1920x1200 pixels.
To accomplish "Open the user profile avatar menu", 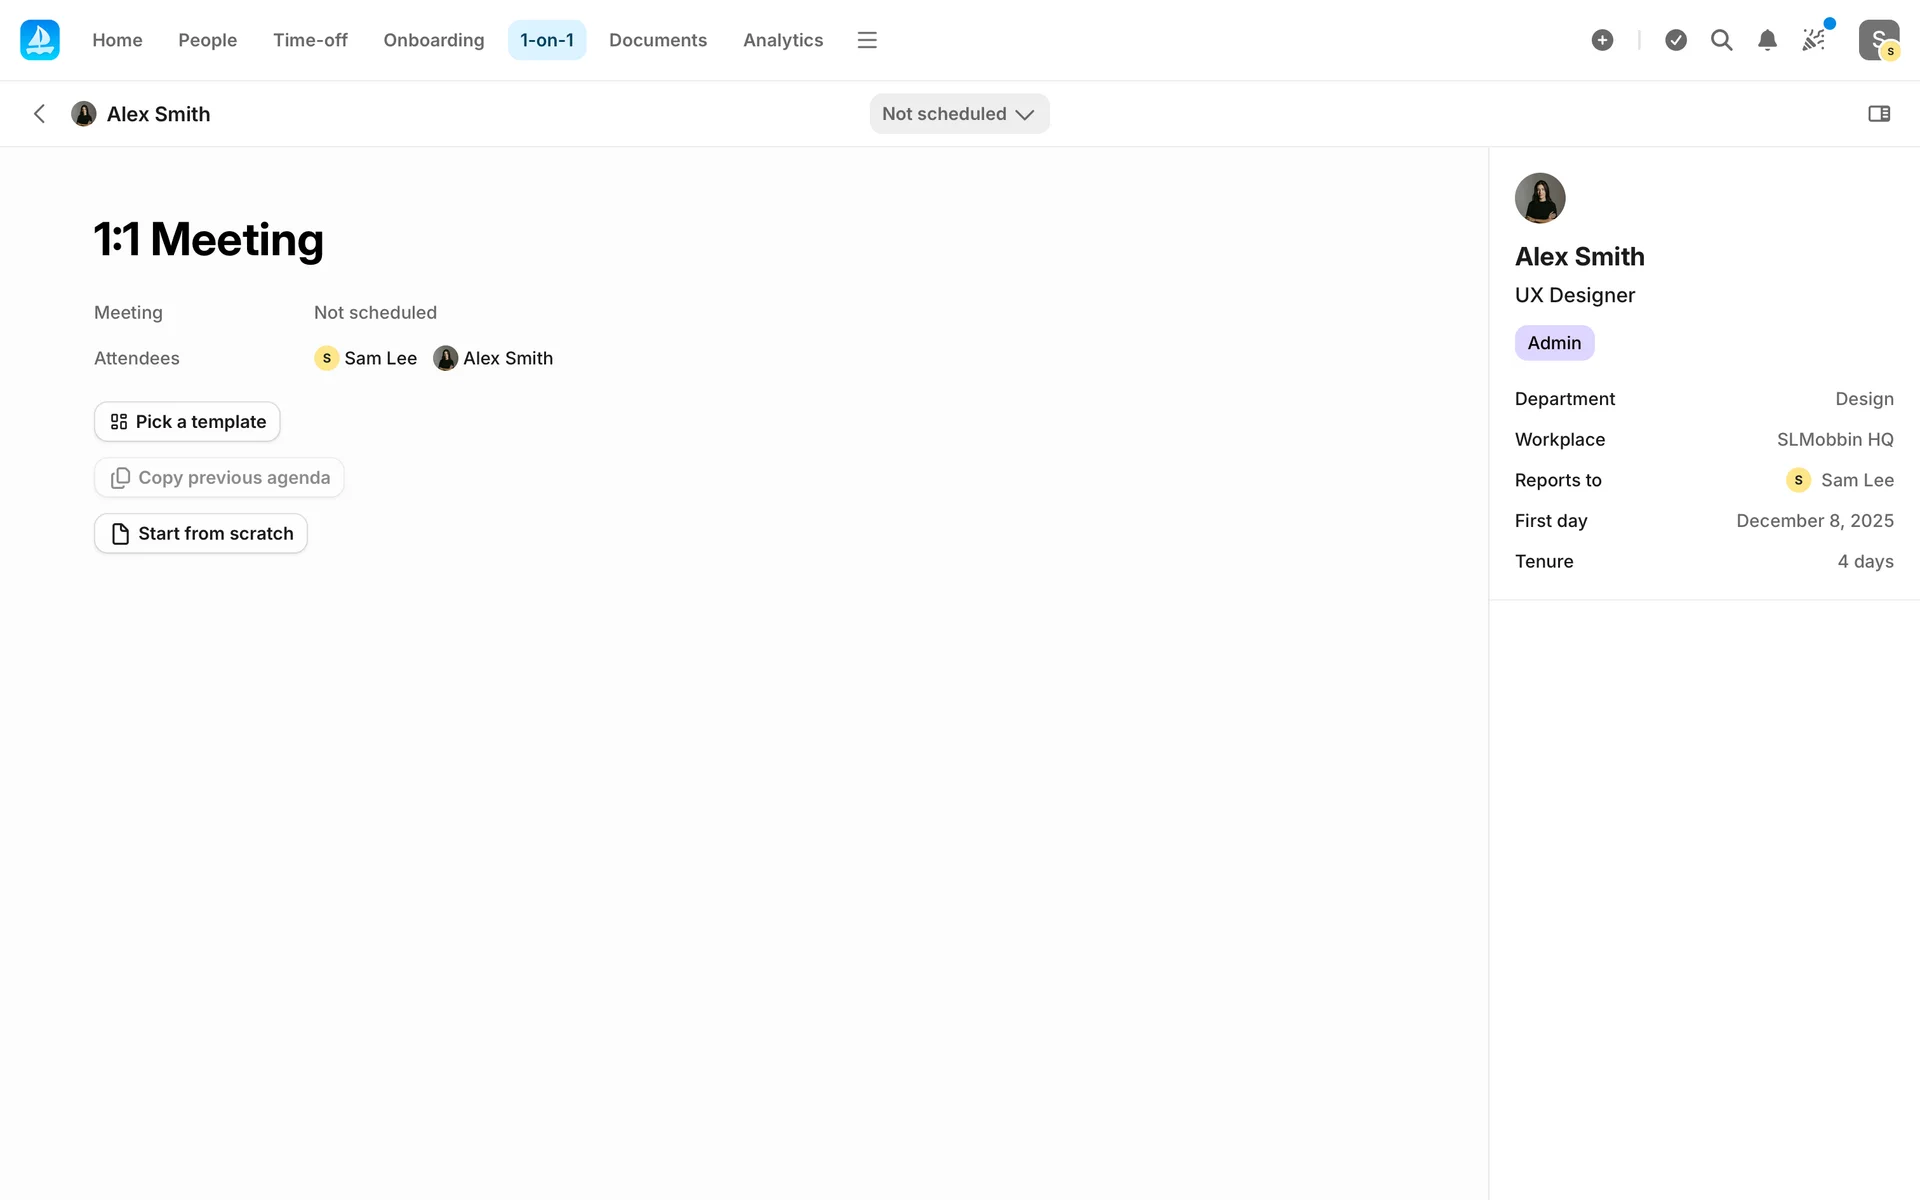I will (x=1878, y=40).
